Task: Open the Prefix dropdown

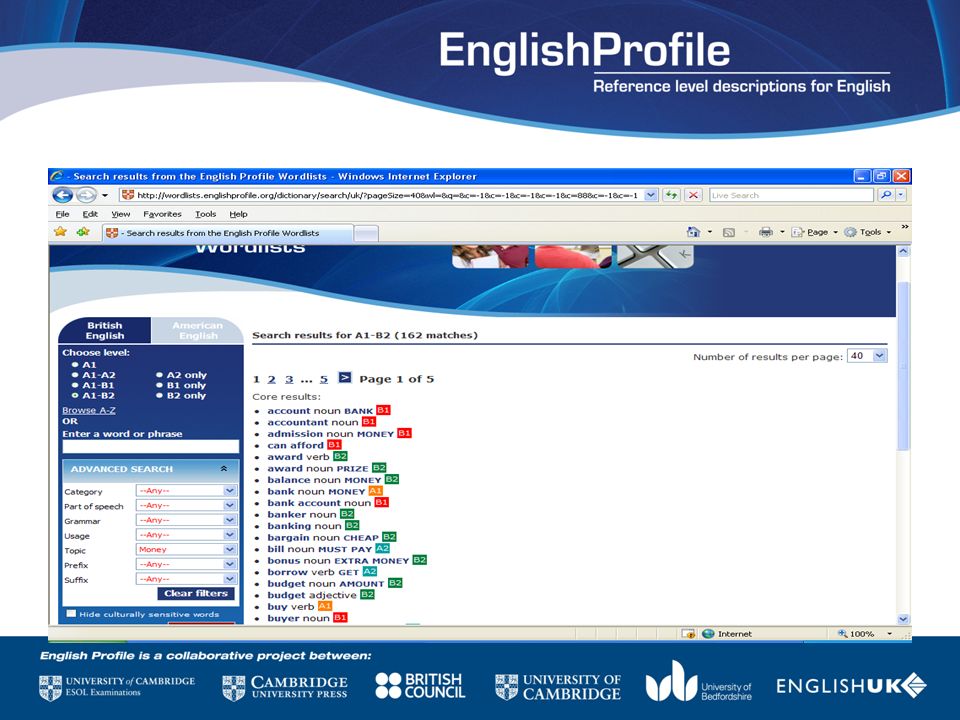Action: pos(186,564)
